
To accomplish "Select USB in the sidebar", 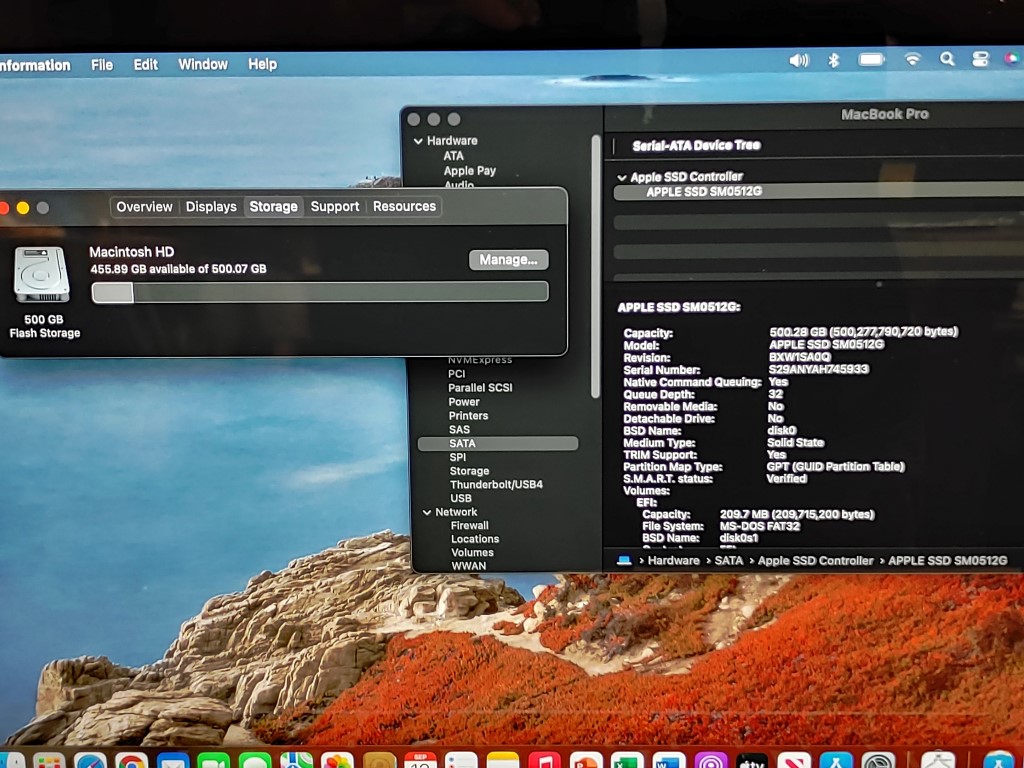I will [460, 498].
